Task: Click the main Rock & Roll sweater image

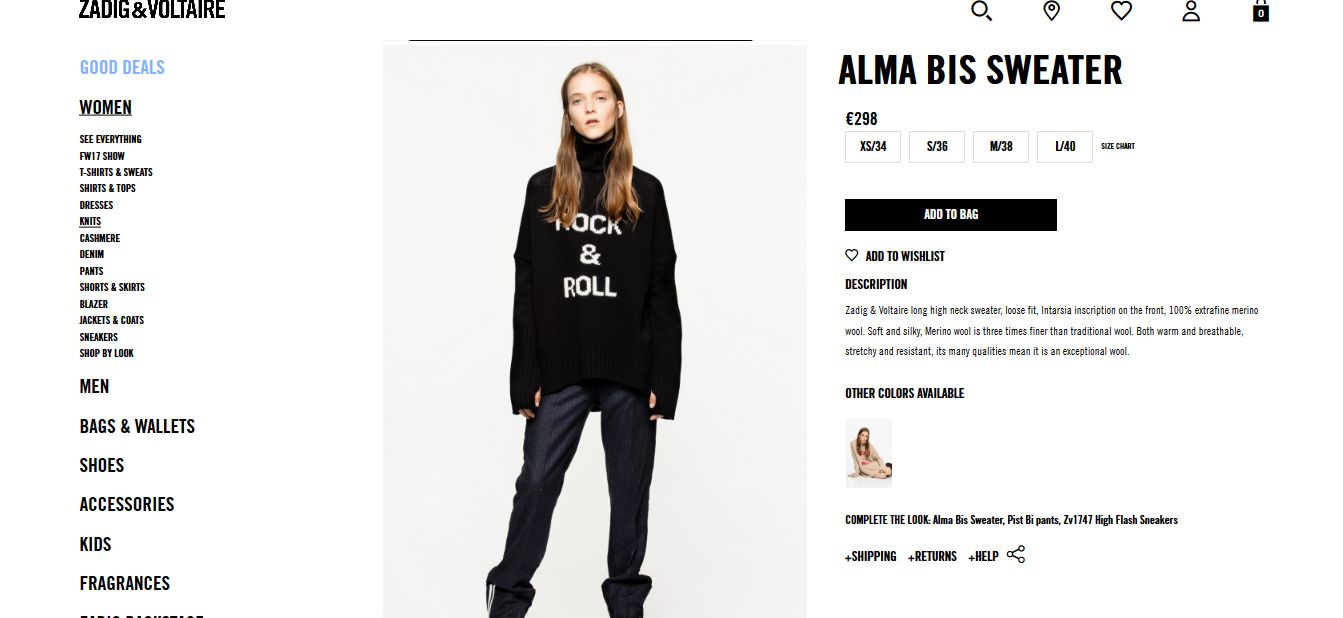Action: (595, 331)
